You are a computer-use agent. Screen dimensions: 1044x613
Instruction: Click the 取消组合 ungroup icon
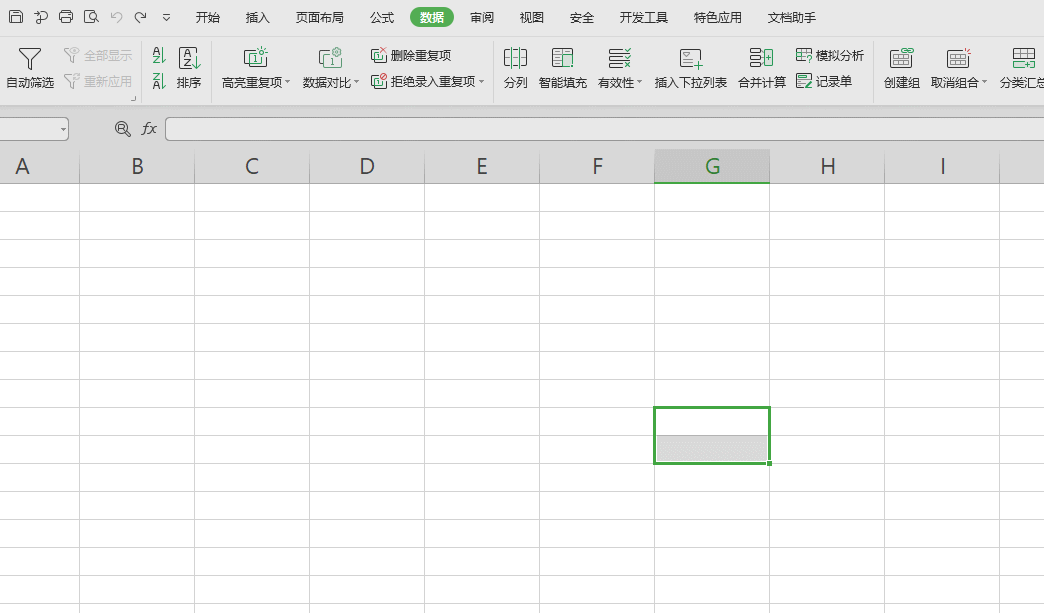(x=958, y=58)
